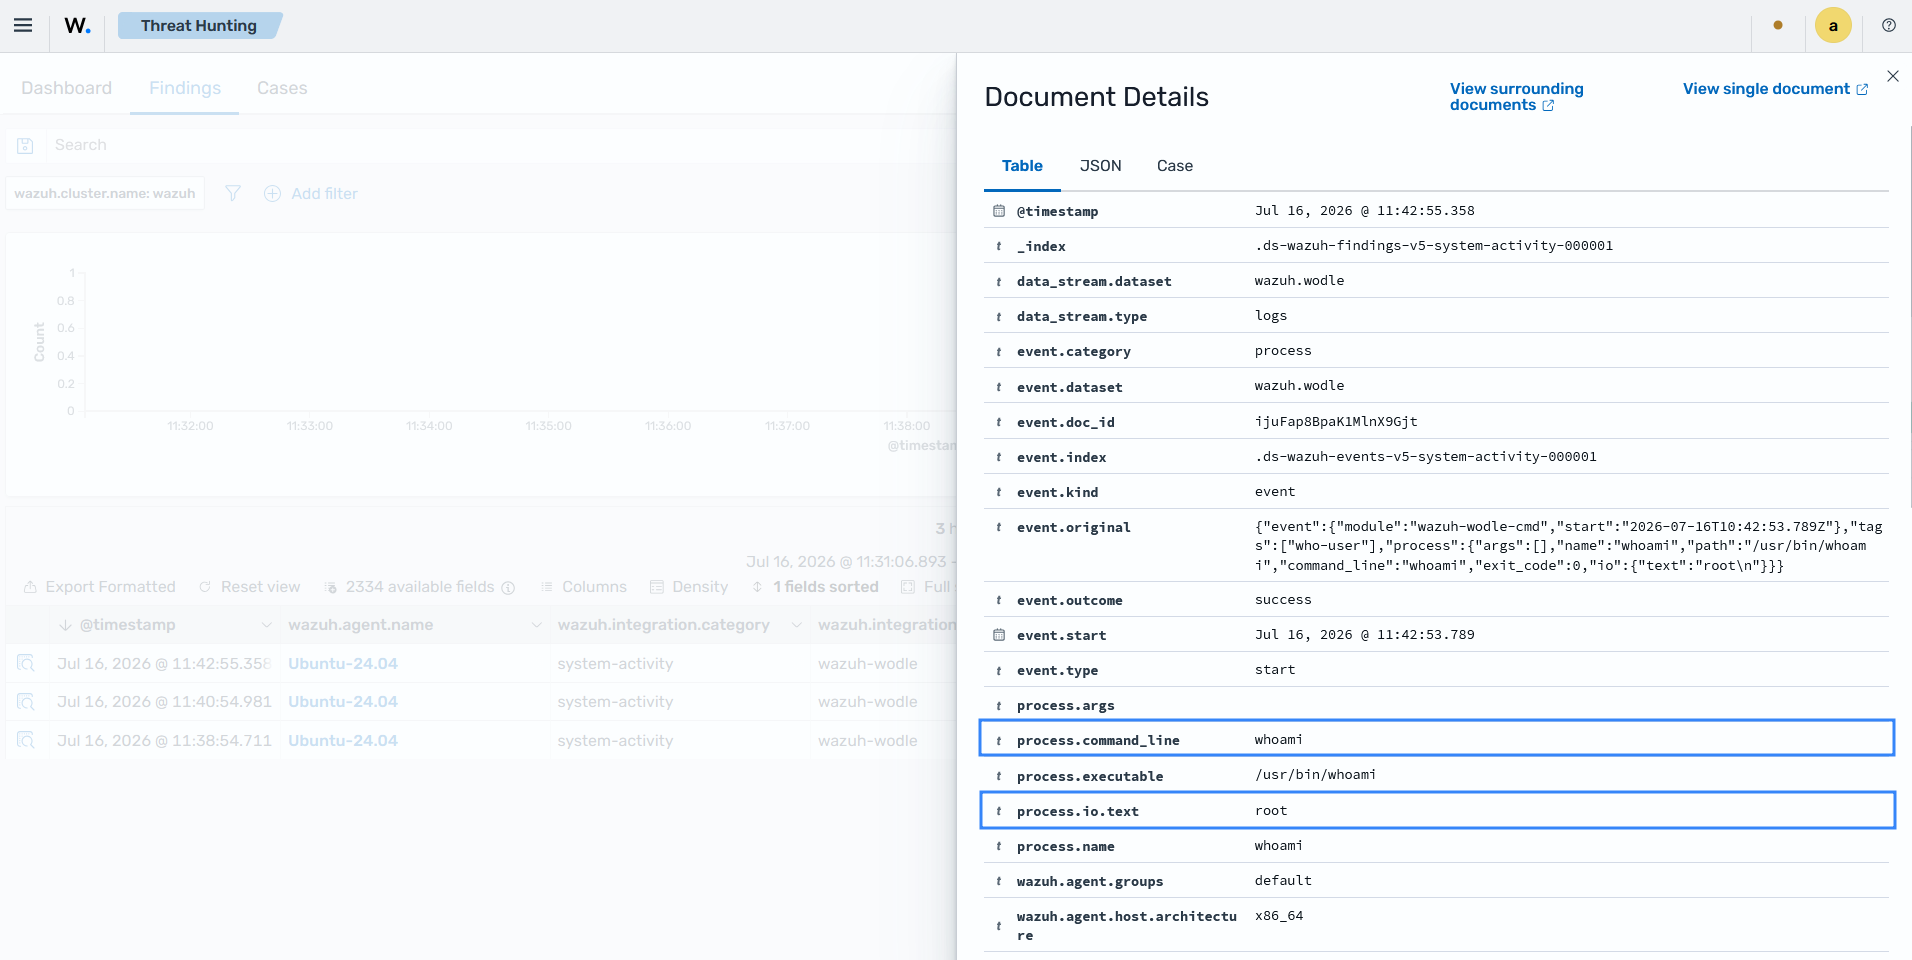
Task: Click Export Formatted button
Action: (99, 587)
